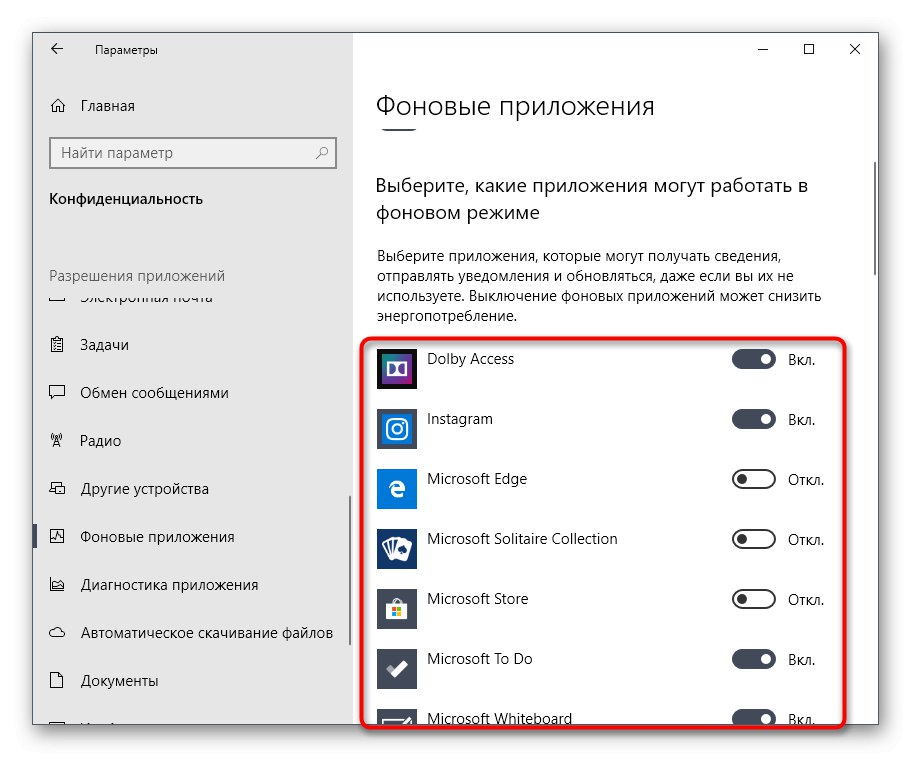
Task: Click the Microsoft To Do checkmark icon
Action: pyautogui.click(x=397, y=669)
